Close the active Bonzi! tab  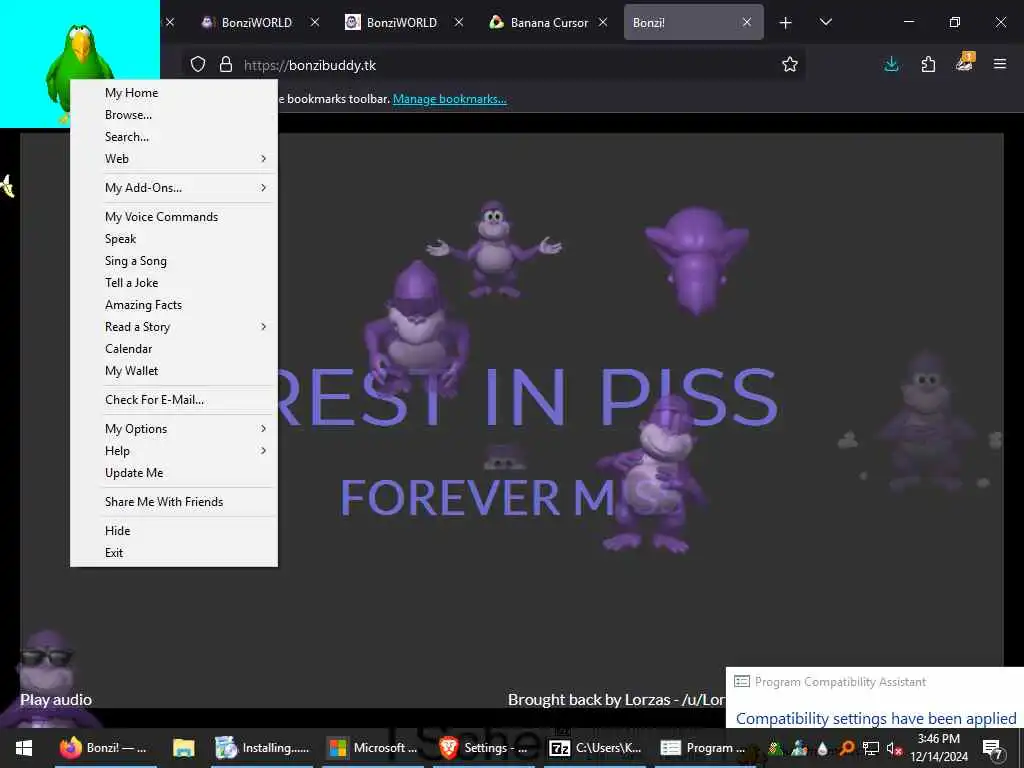[x=746, y=22]
